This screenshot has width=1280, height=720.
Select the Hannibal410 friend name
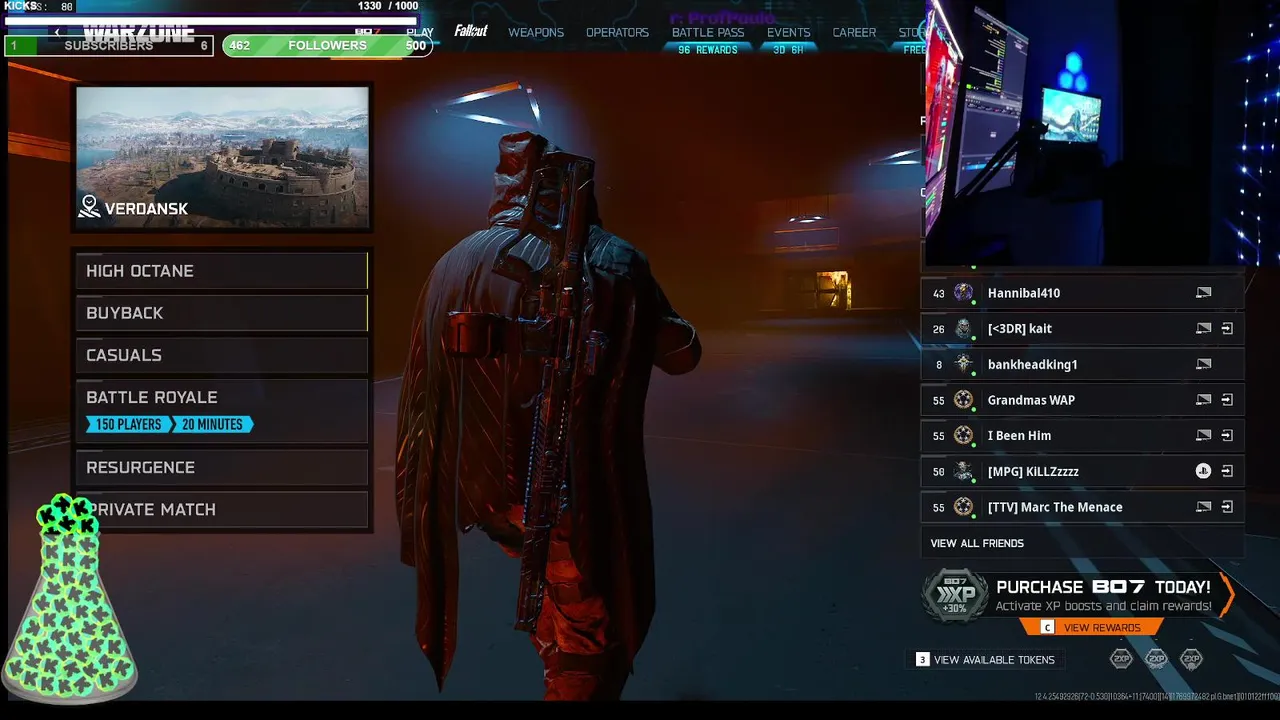1024,293
